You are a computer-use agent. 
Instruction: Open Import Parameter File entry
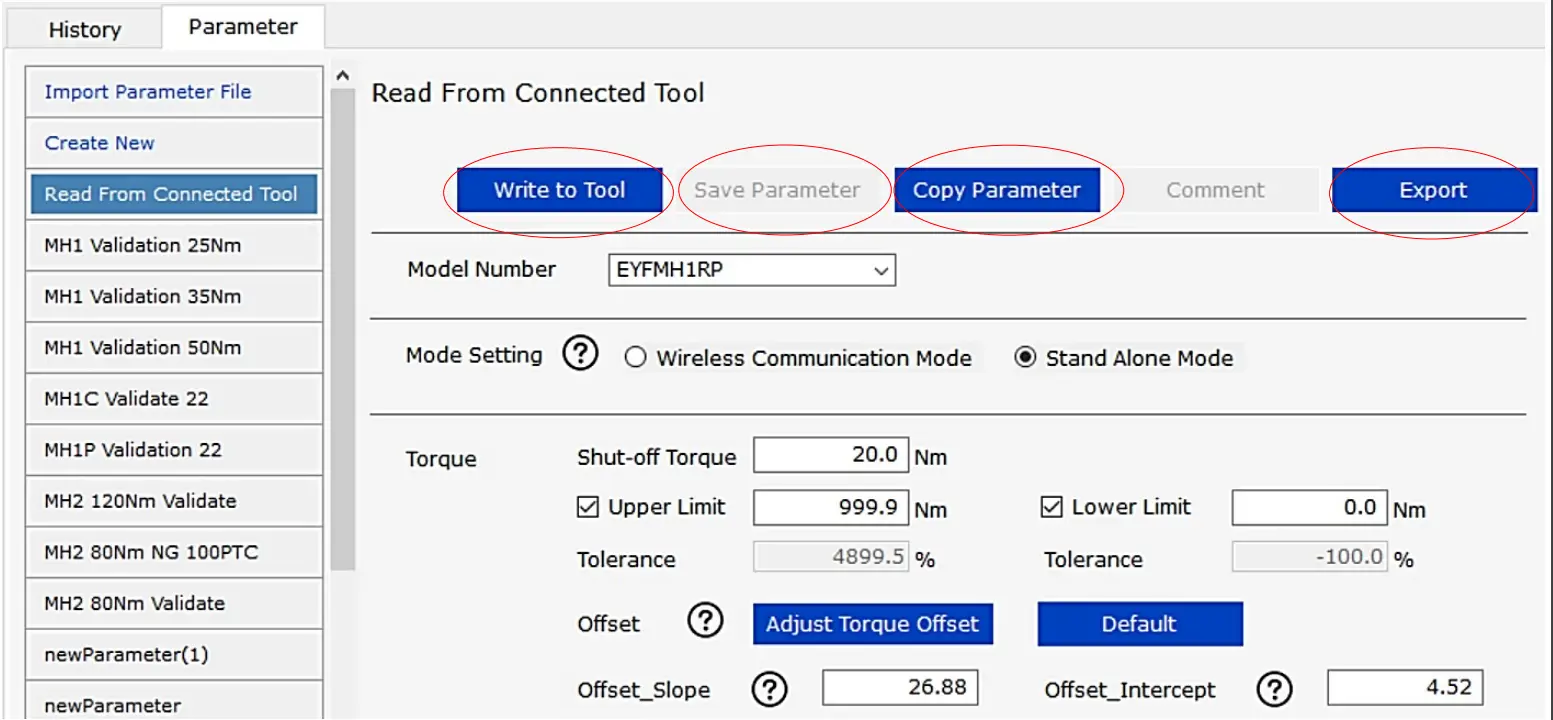pos(148,92)
